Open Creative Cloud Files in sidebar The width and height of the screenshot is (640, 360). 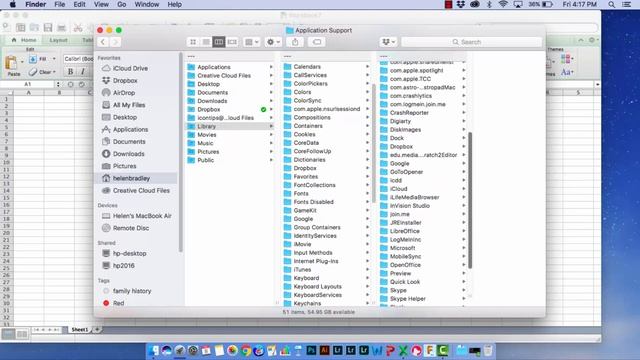coord(141,191)
